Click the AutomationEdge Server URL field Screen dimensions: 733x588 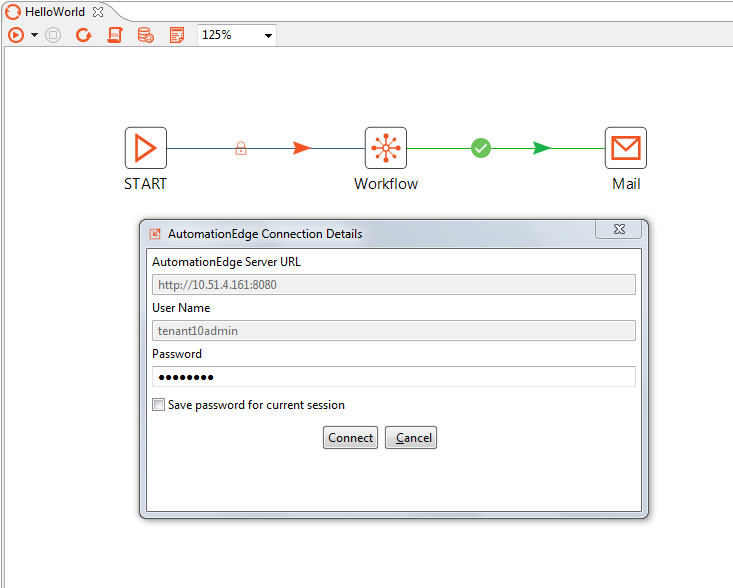[394, 285]
